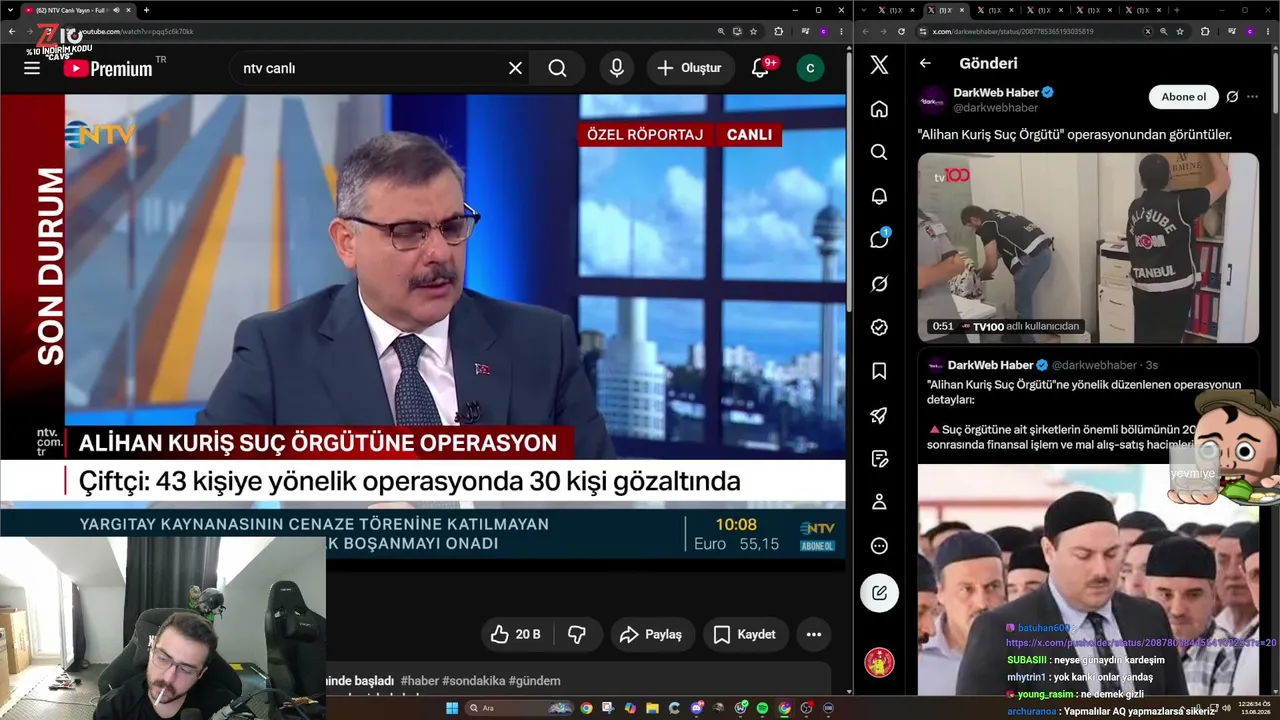The image size is (1280, 720).
Task: Open the YouTube account avatar menu
Action: tap(810, 68)
